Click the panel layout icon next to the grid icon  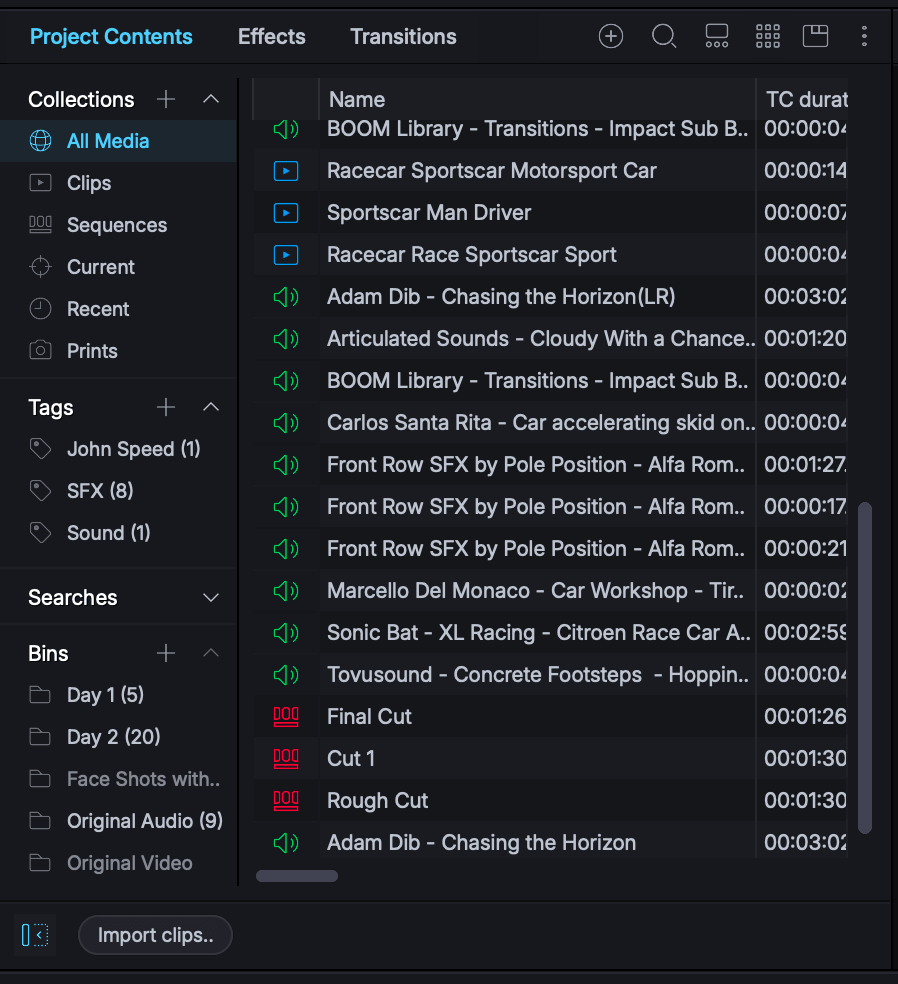(x=816, y=36)
